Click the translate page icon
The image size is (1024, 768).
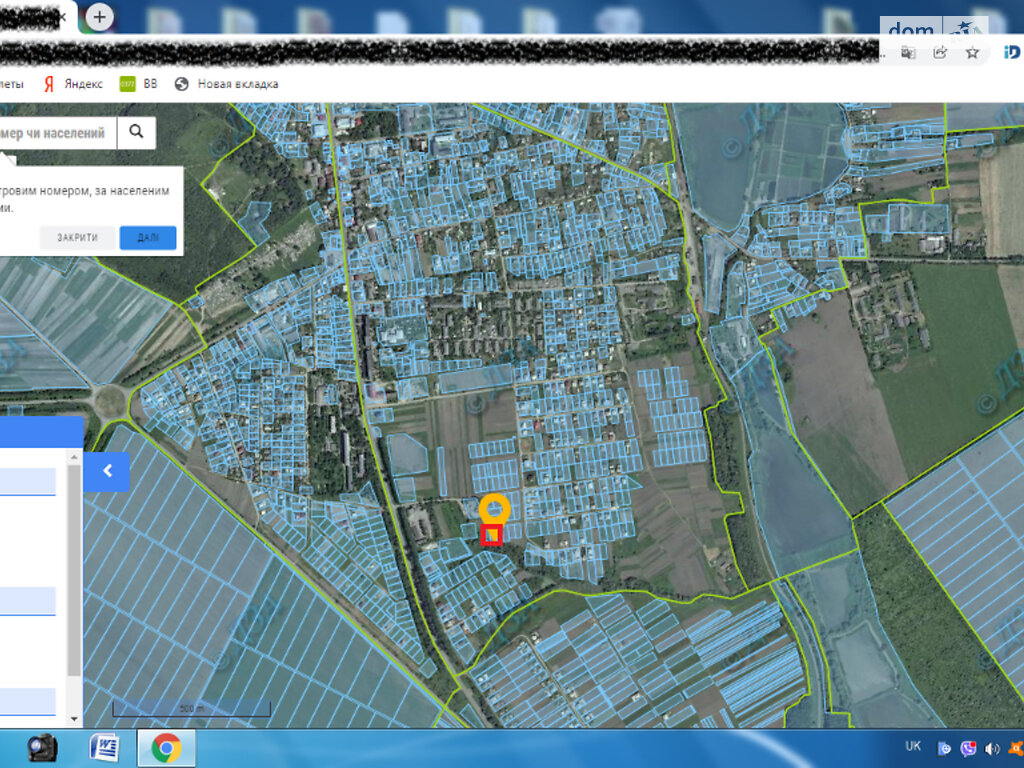point(908,53)
